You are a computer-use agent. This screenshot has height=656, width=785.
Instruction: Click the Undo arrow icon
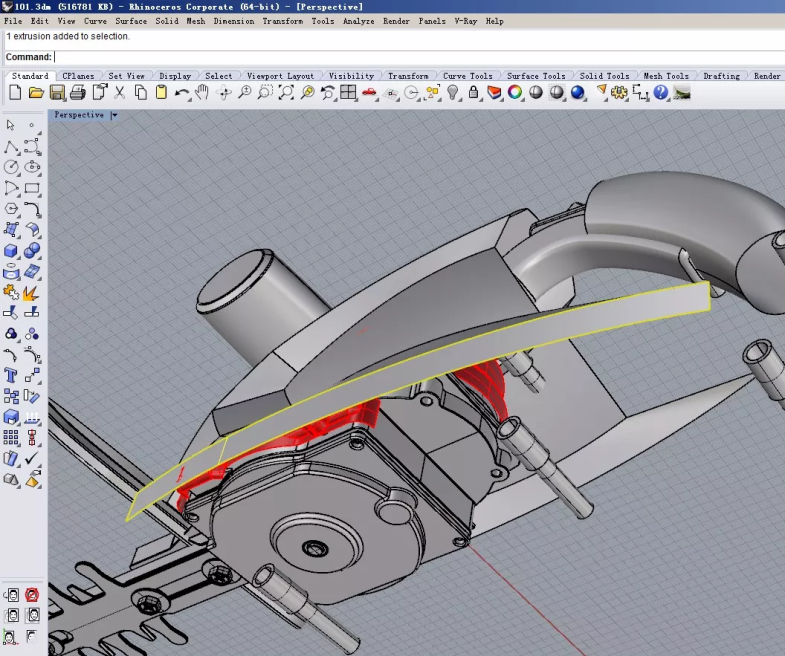coord(182,93)
